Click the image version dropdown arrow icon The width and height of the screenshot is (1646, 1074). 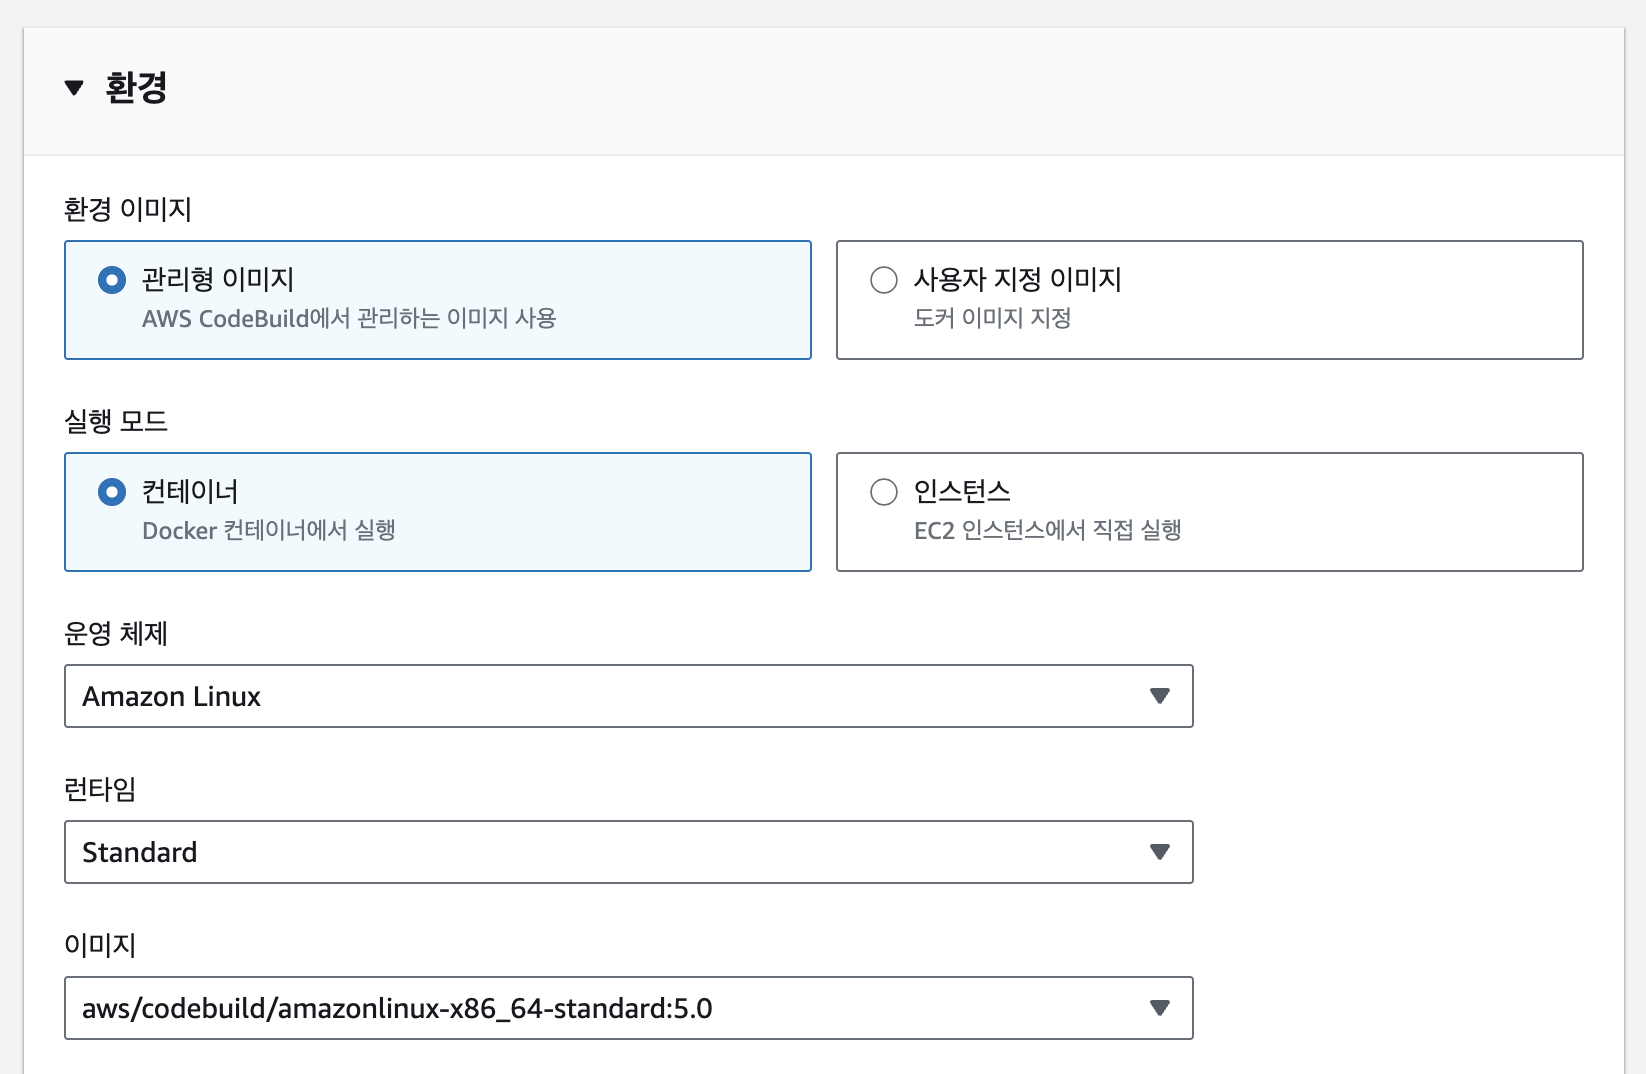(x=1160, y=1008)
